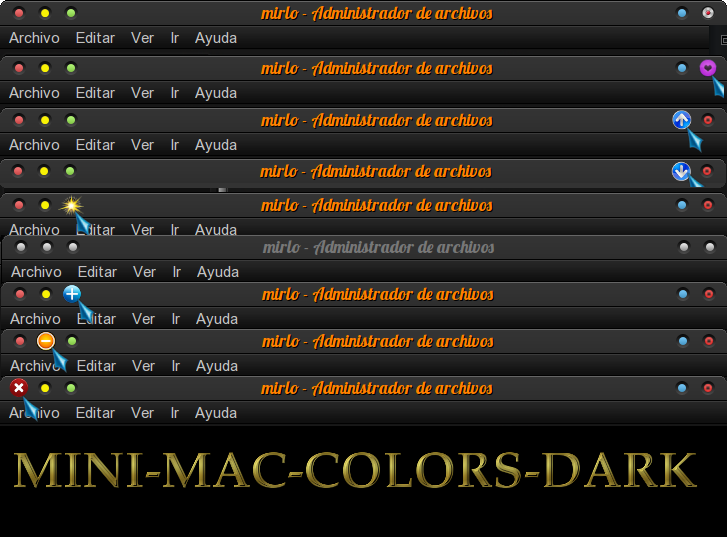Click the yellow dot next to blue plus button
The height and width of the screenshot is (537, 727).
[x=45, y=294]
